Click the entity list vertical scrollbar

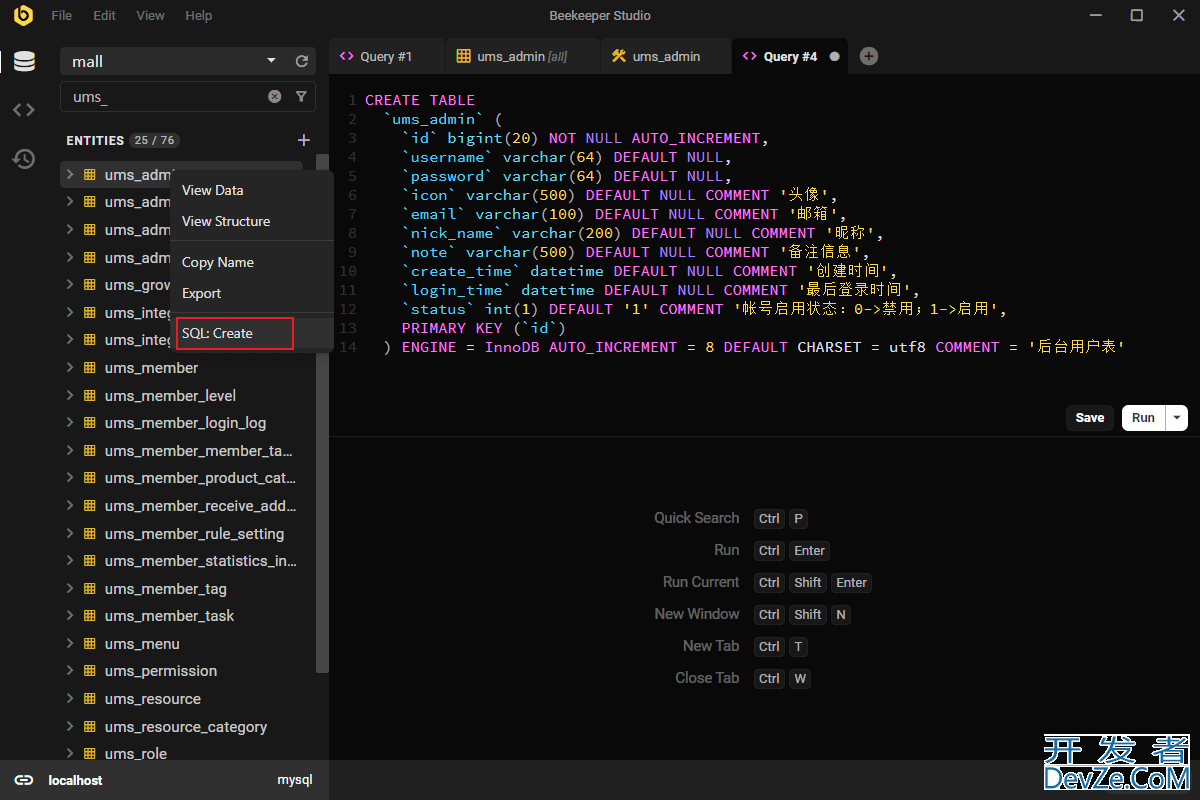coord(322,412)
